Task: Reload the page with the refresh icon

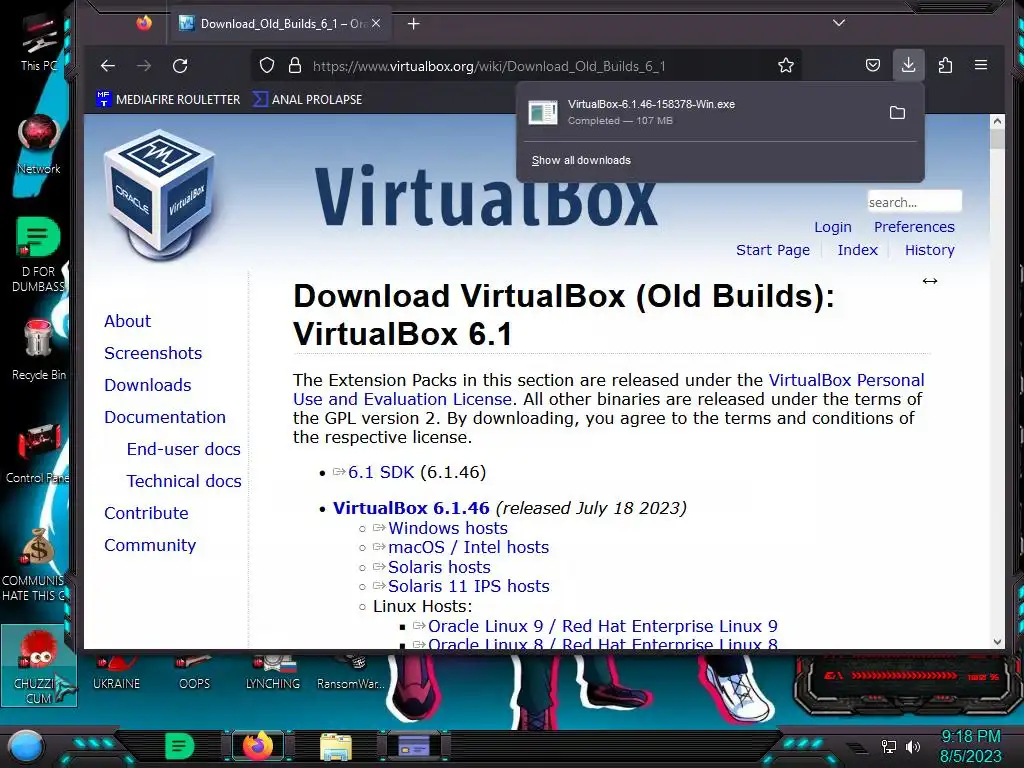Action: (180, 66)
